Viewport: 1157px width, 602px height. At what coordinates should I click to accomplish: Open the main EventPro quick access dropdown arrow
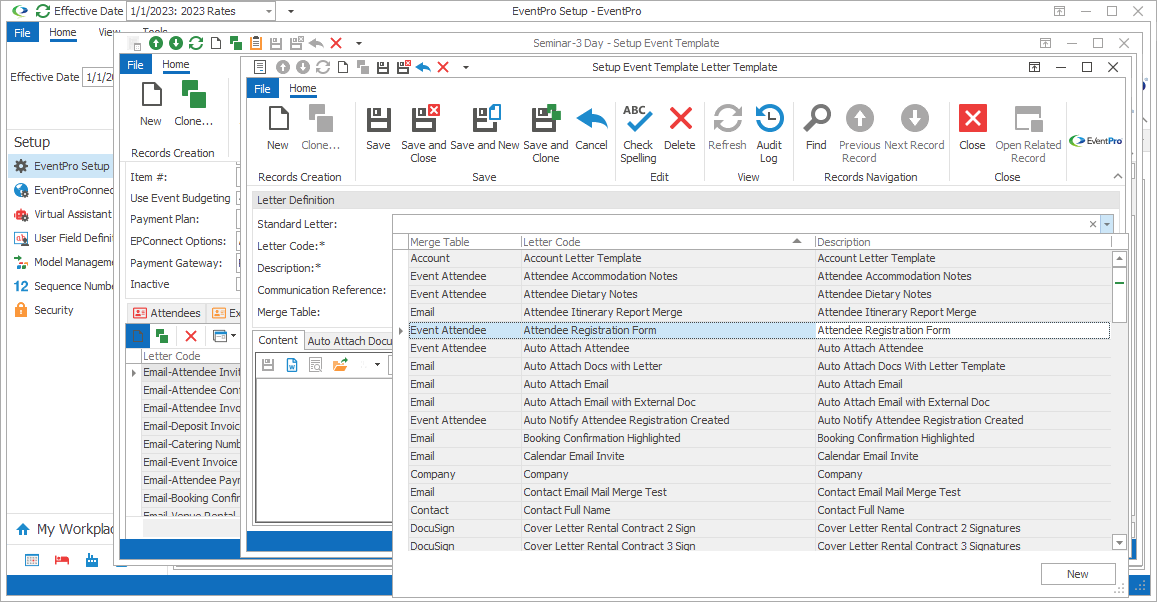(291, 11)
